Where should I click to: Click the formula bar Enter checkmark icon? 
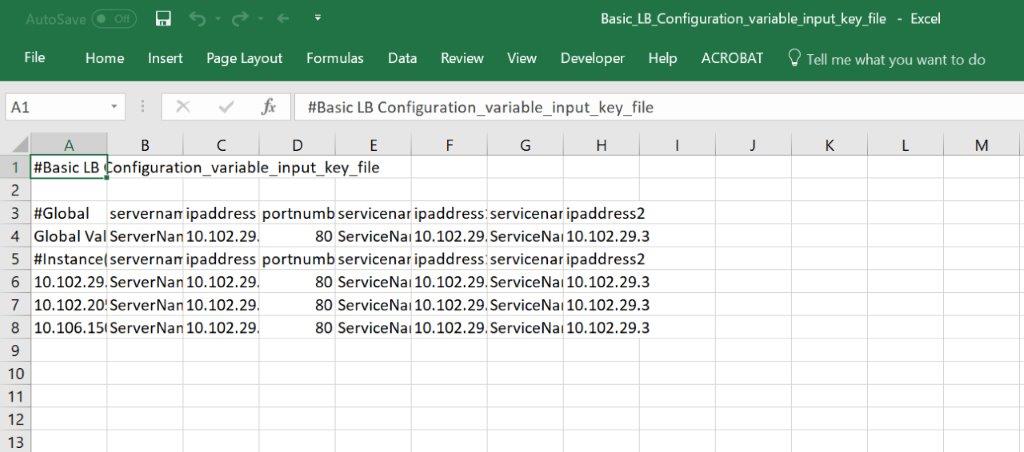click(226, 107)
